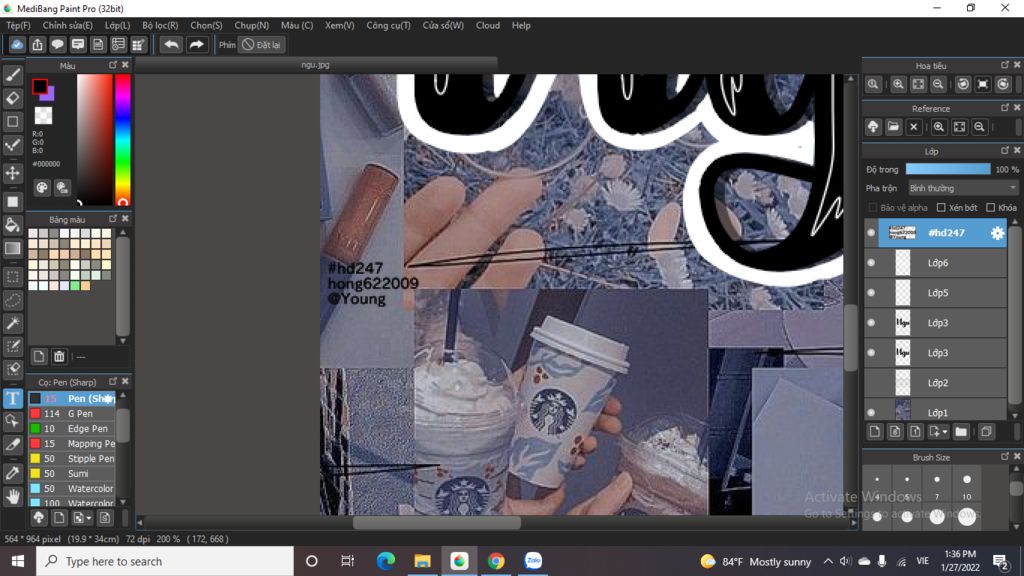This screenshot has height=576, width=1024.
Task: Clear the Reference image with the X icon
Action: (914, 127)
